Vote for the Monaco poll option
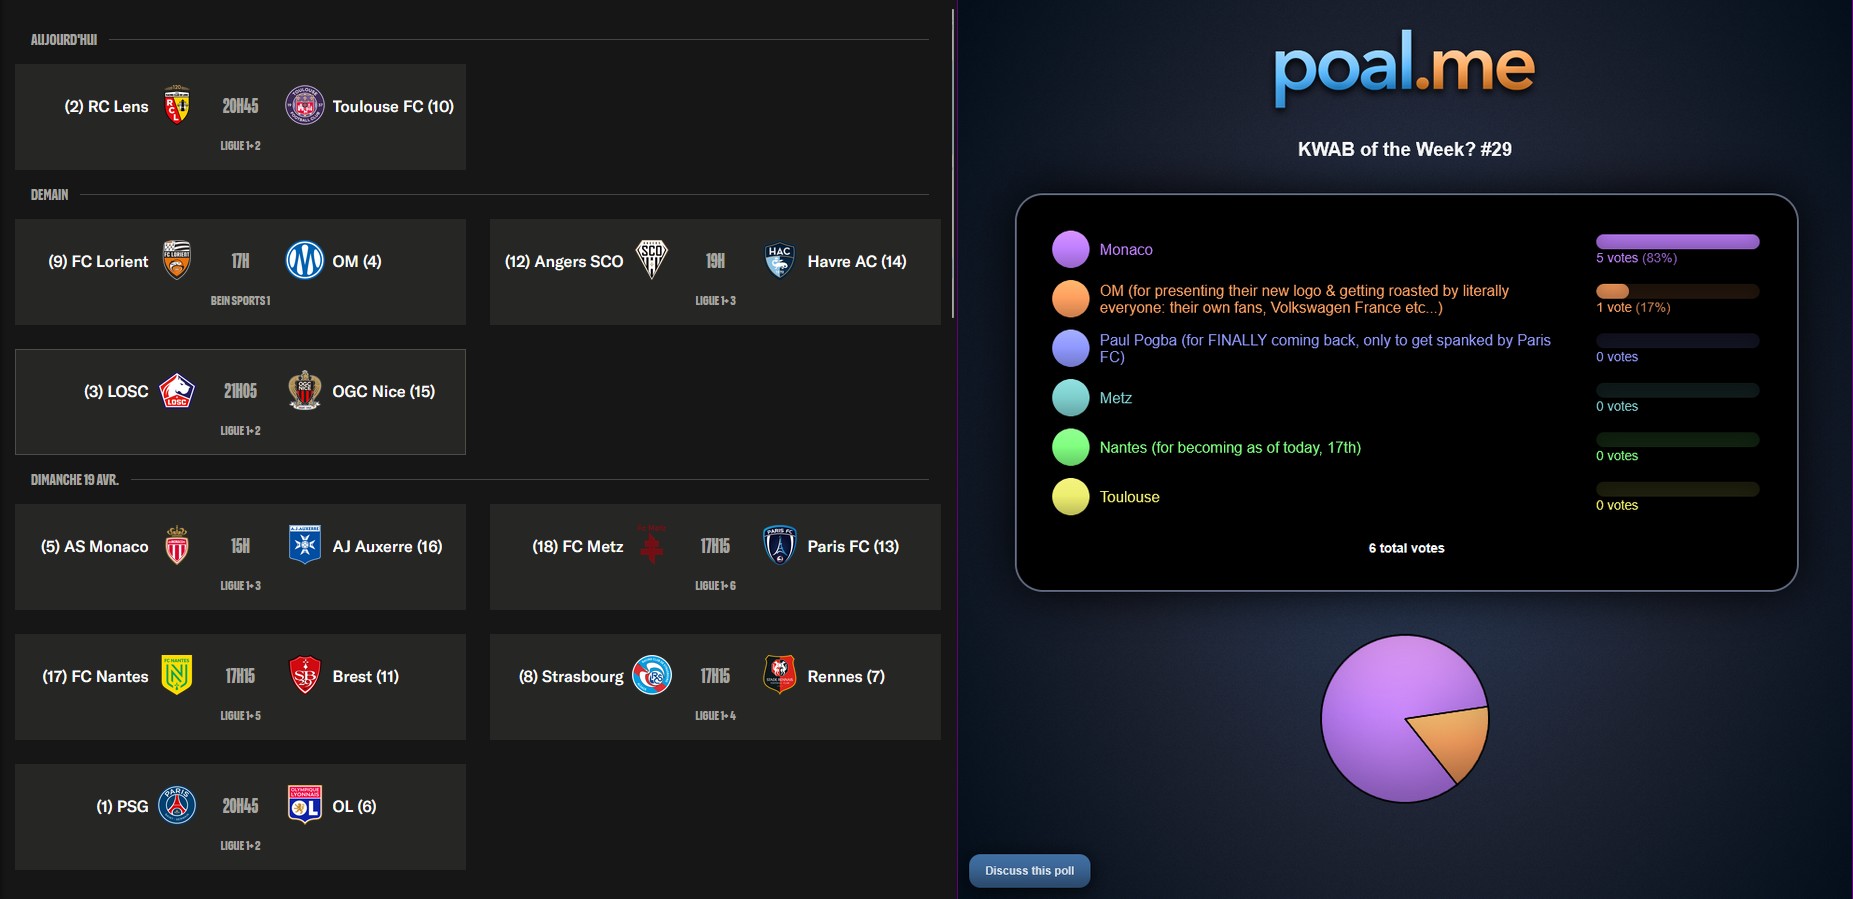 1126,250
